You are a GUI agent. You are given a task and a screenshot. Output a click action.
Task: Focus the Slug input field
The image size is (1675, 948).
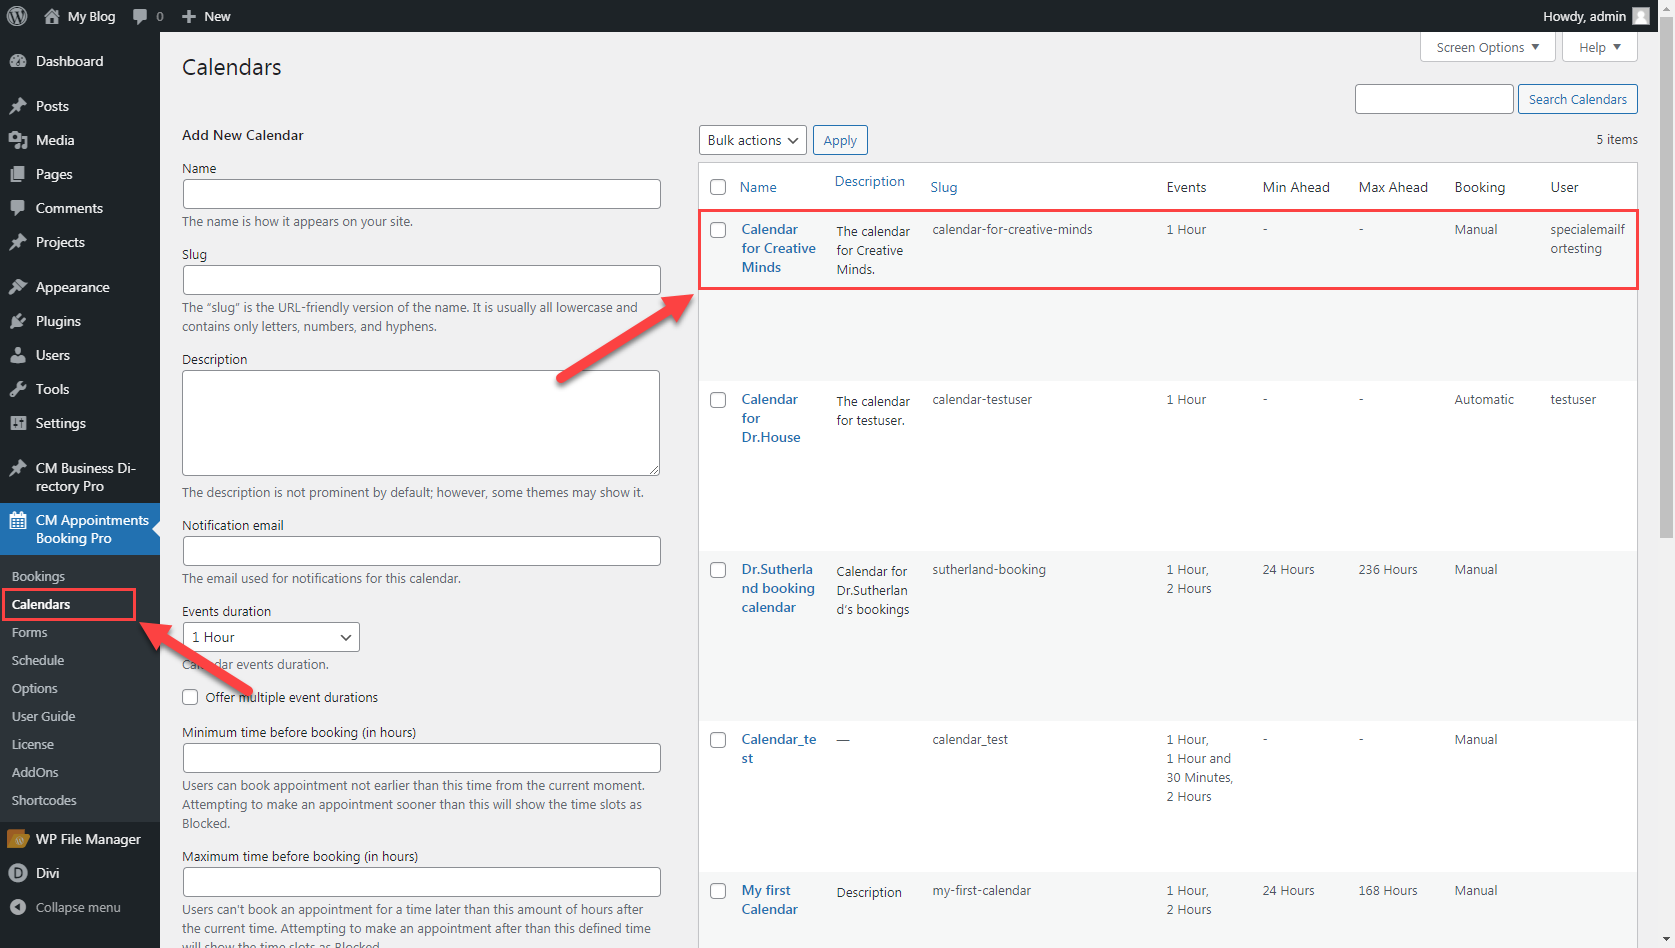click(x=422, y=280)
